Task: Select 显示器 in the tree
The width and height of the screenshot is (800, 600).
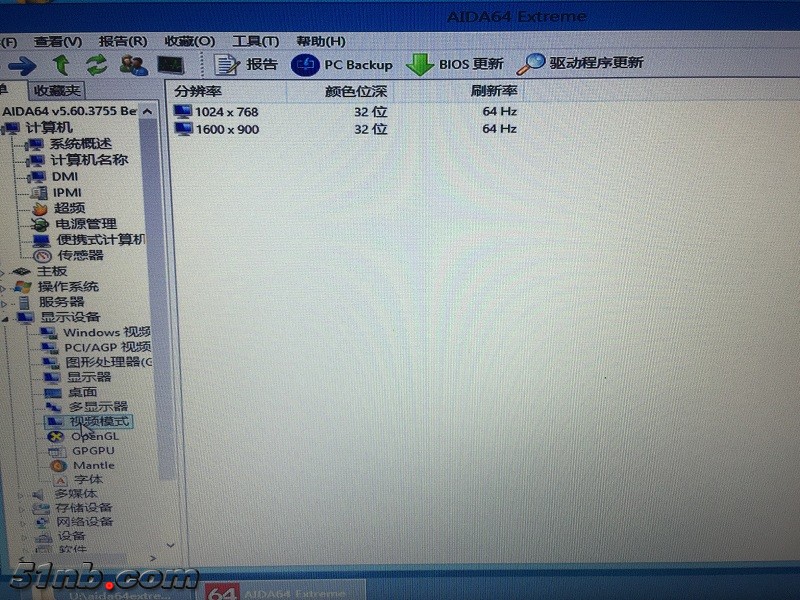Action: (x=89, y=377)
